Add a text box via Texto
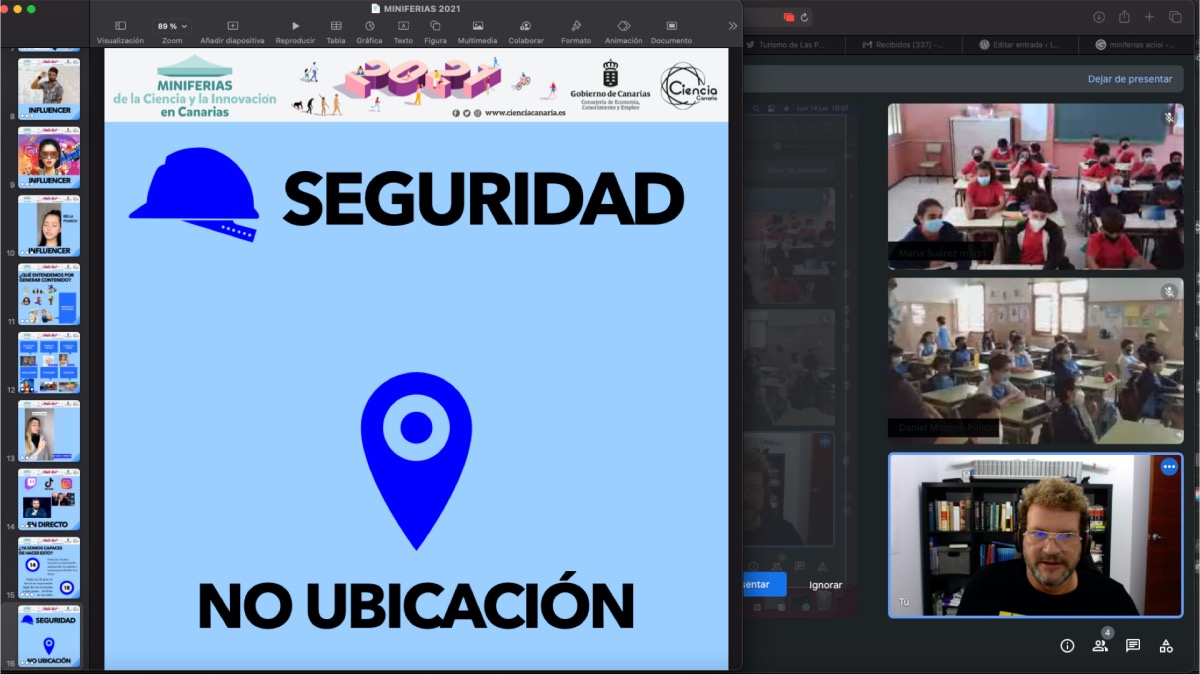 tap(403, 26)
